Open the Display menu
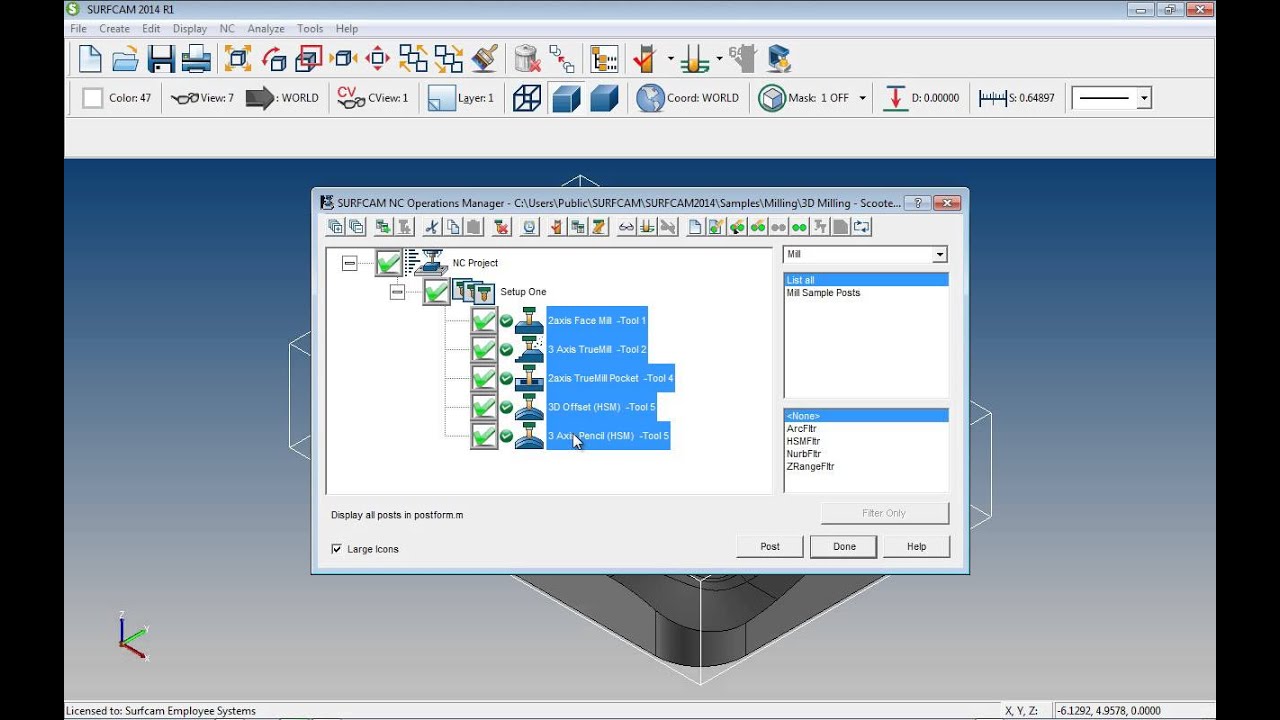The width and height of the screenshot is (1280, 720). coord(190,29)
